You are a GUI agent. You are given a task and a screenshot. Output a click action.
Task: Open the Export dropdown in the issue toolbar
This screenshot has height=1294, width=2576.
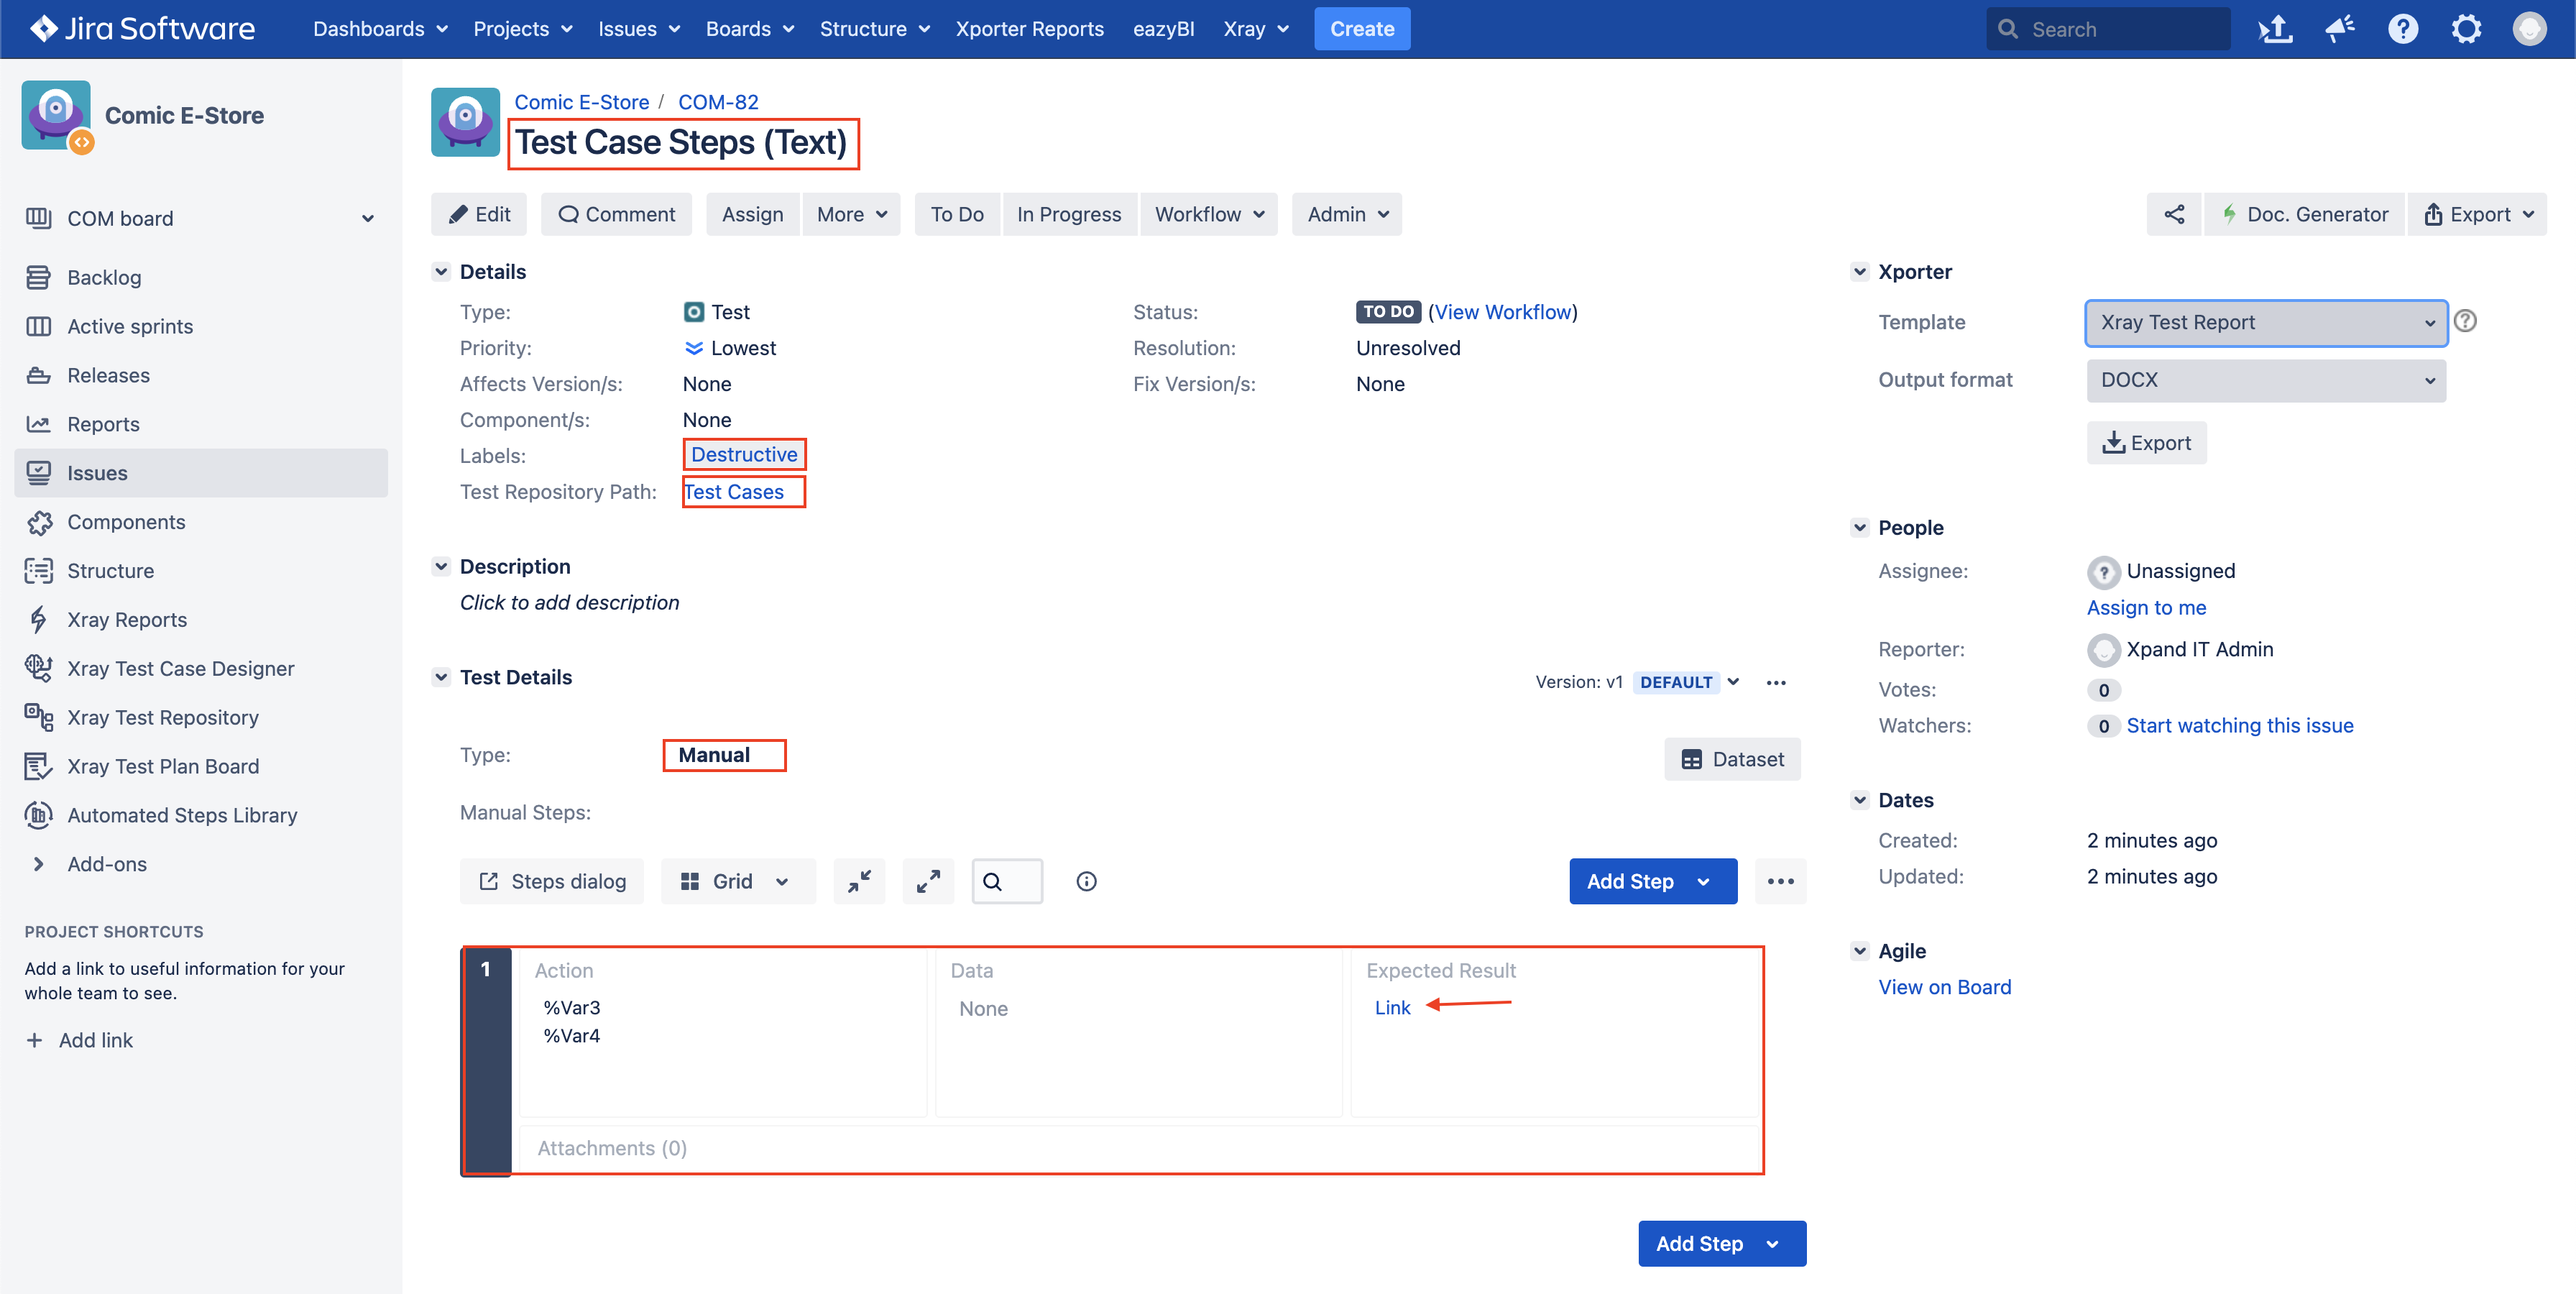2477,214
